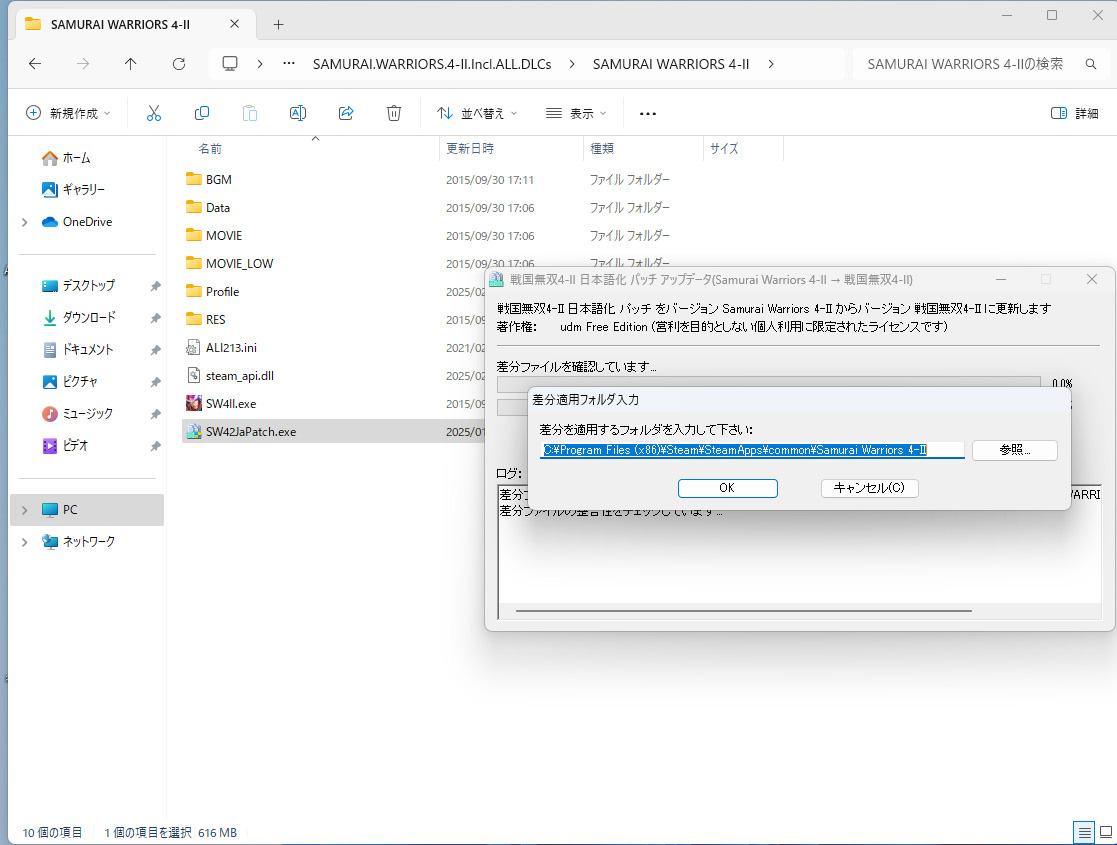Open ドキュメント in quick access
The height and width of the screenshot is (845, 1117).
click(78, 350)
